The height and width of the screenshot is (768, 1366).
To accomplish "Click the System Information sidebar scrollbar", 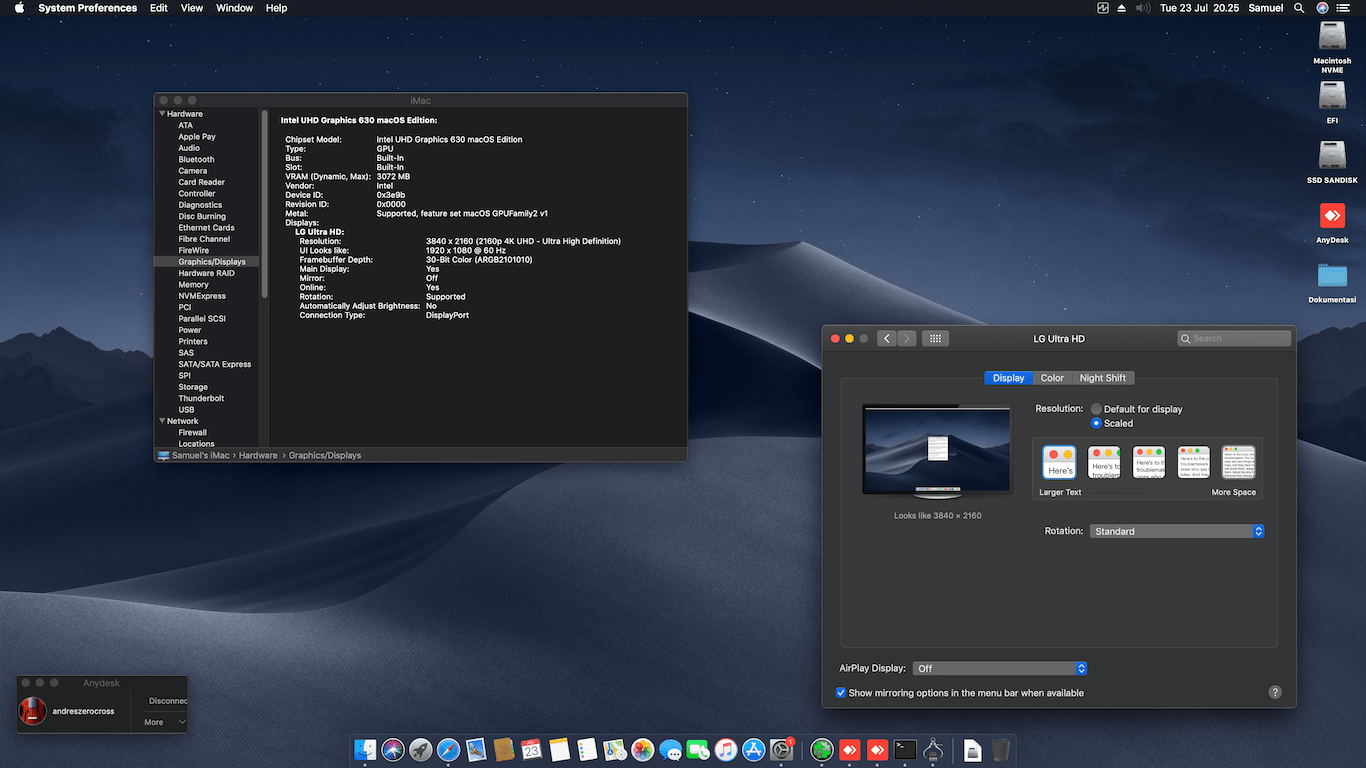I will [x=265, y=204].
